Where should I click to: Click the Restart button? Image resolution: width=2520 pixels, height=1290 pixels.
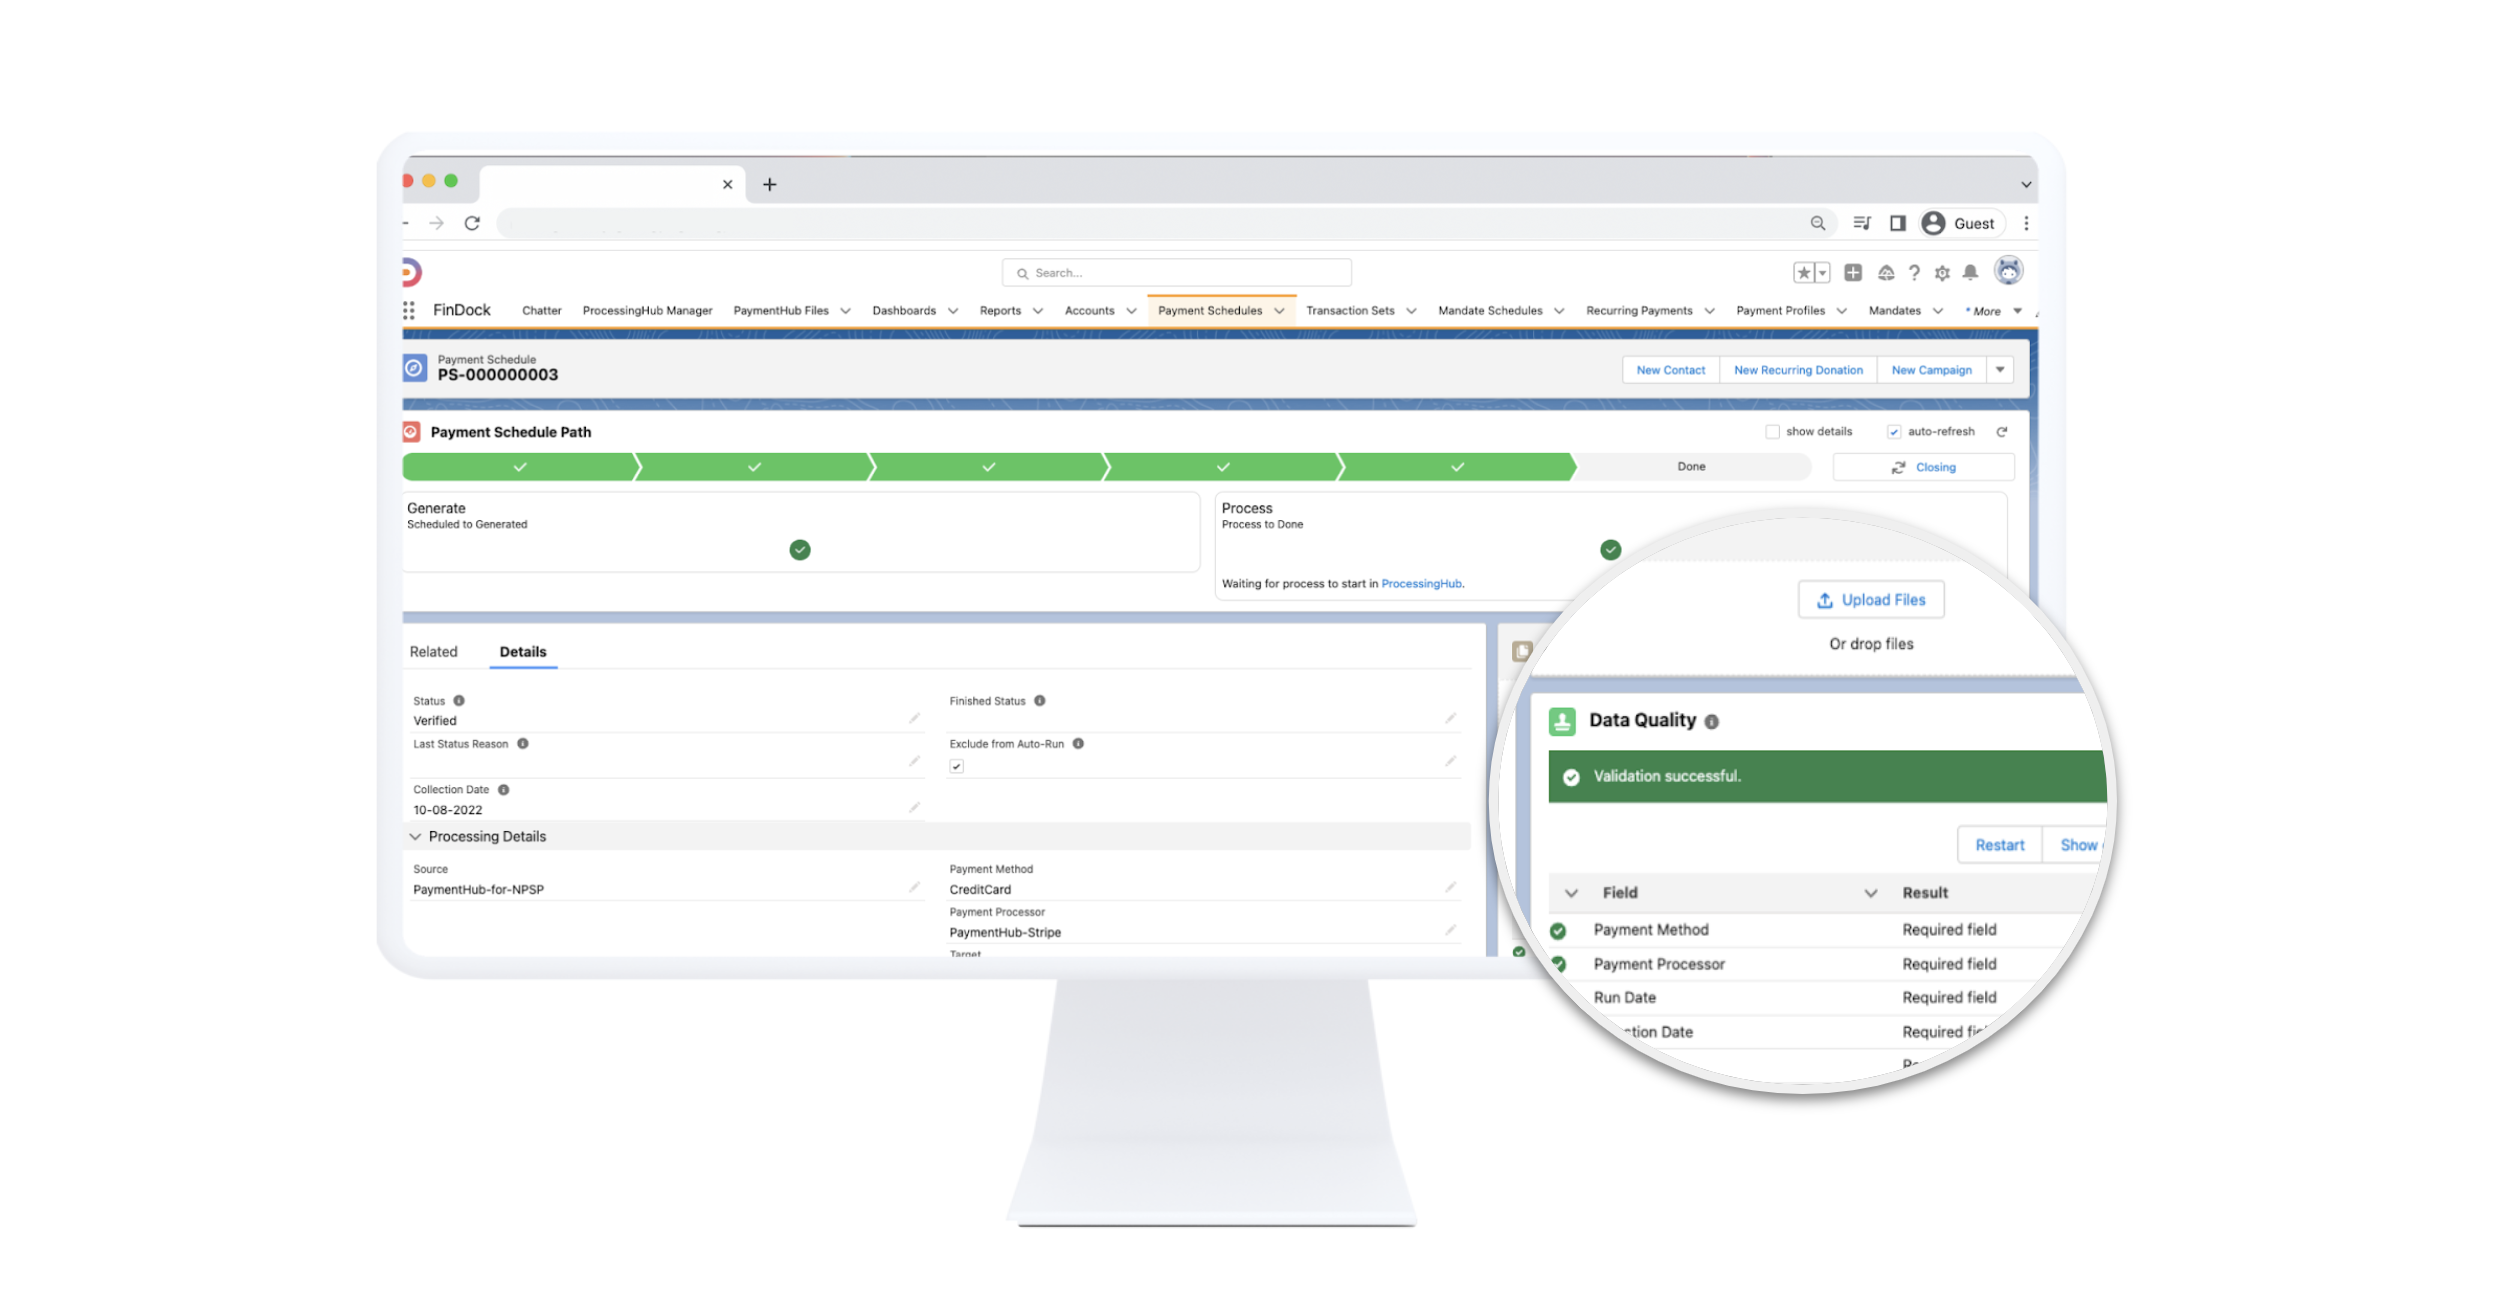[1999, 845]
